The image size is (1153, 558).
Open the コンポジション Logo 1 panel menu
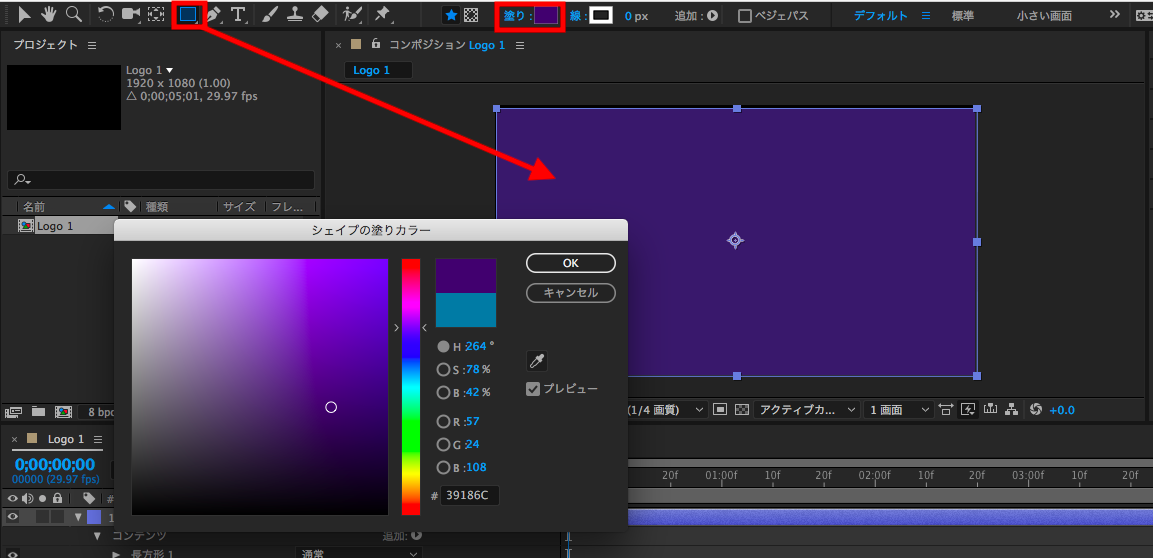520,45
